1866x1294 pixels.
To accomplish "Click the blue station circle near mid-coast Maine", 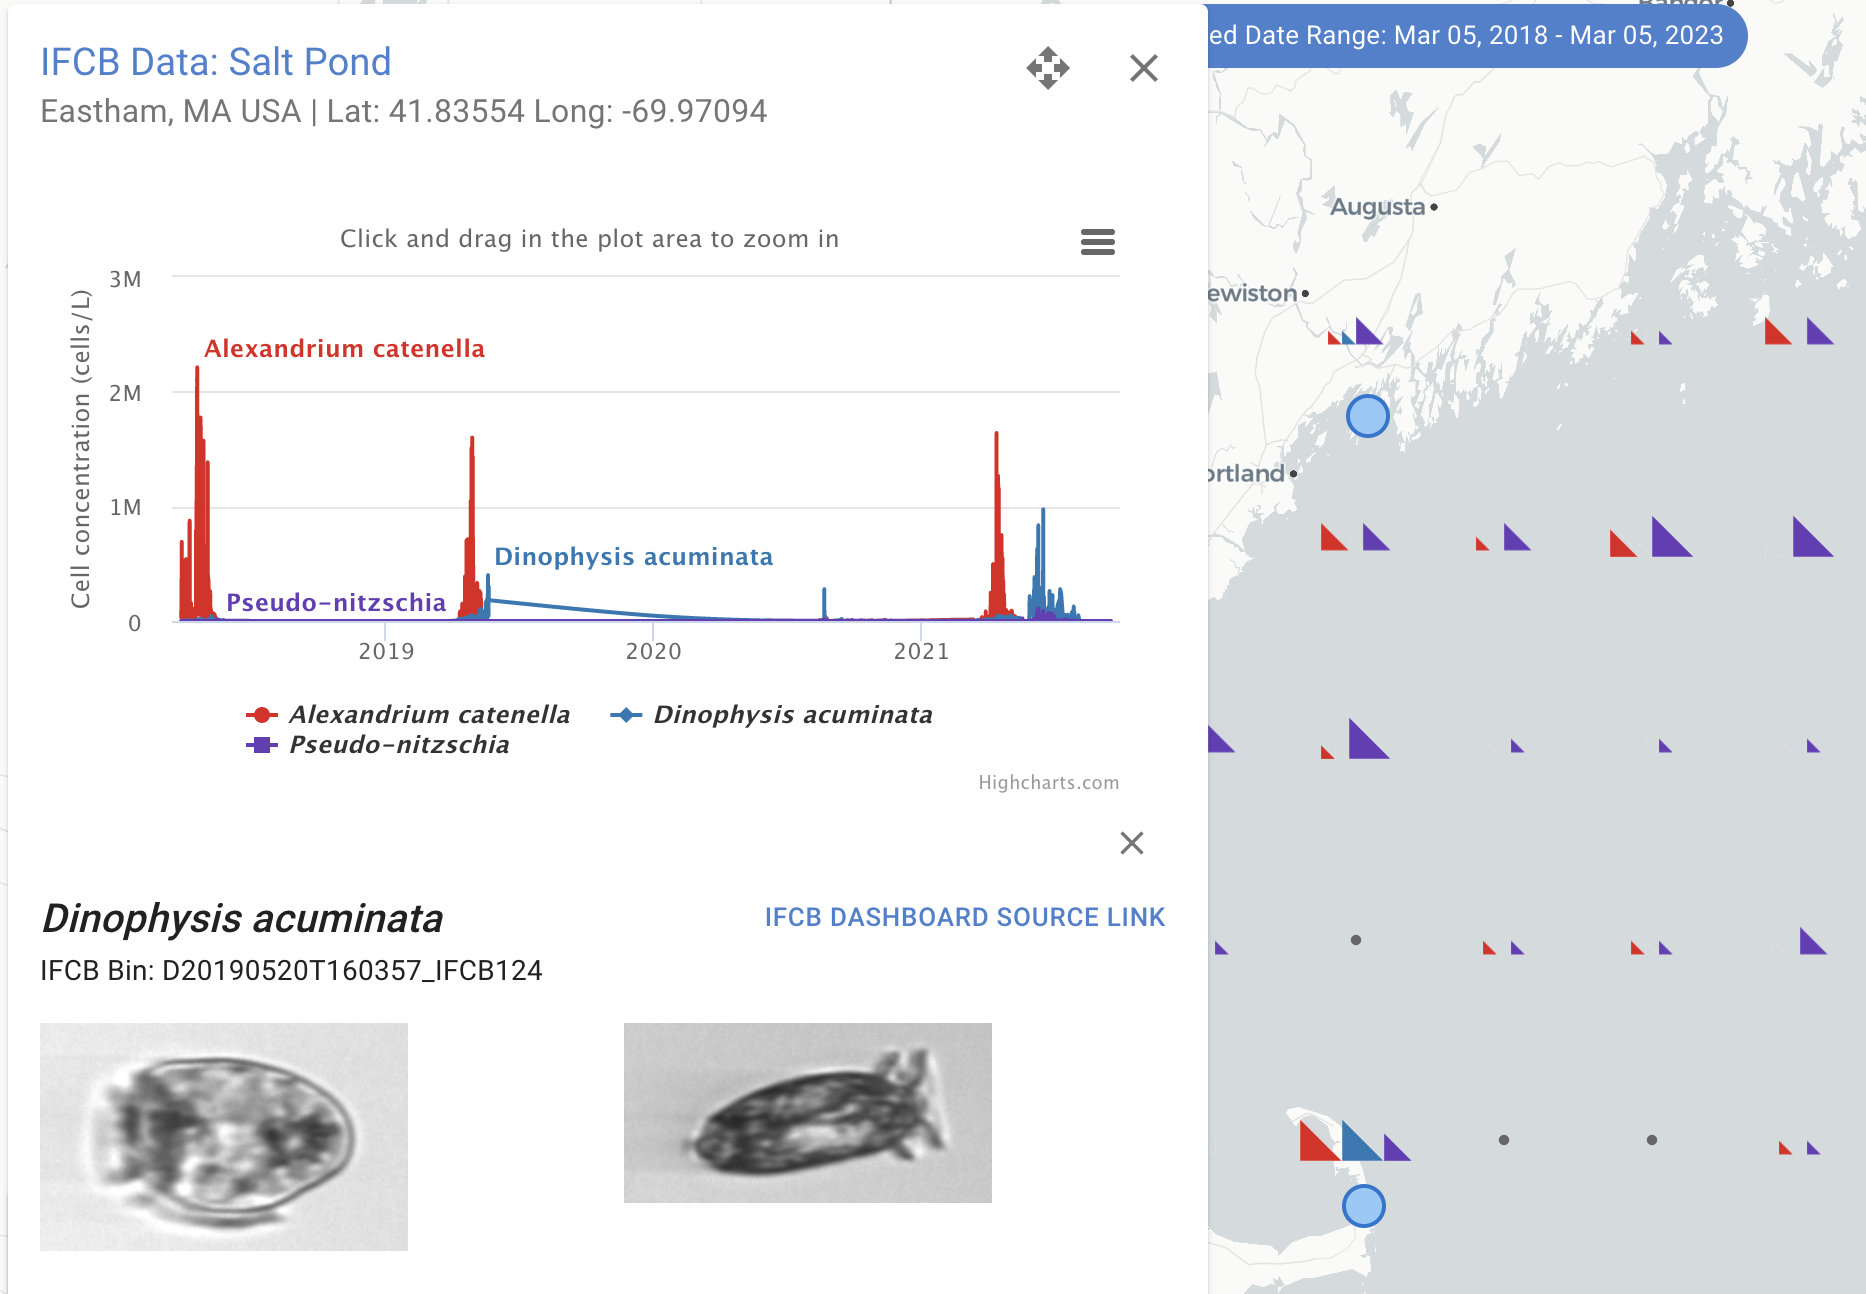I will point(1368,417).
